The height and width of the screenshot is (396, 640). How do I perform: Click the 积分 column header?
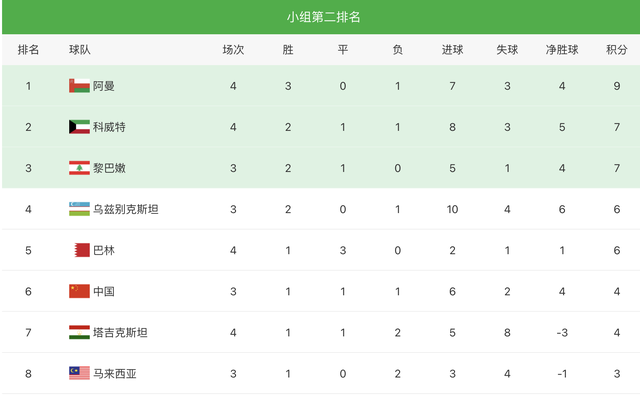pos(616,50)
